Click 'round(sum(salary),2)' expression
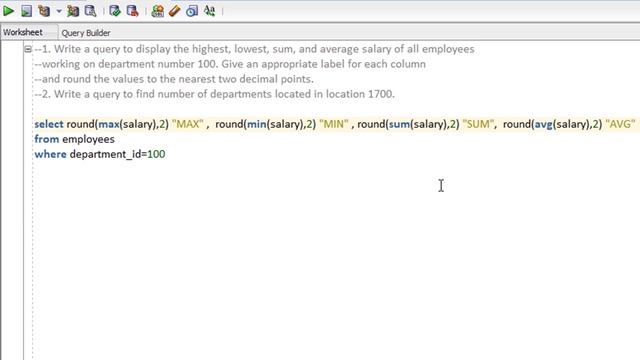 tap(408, 124)
